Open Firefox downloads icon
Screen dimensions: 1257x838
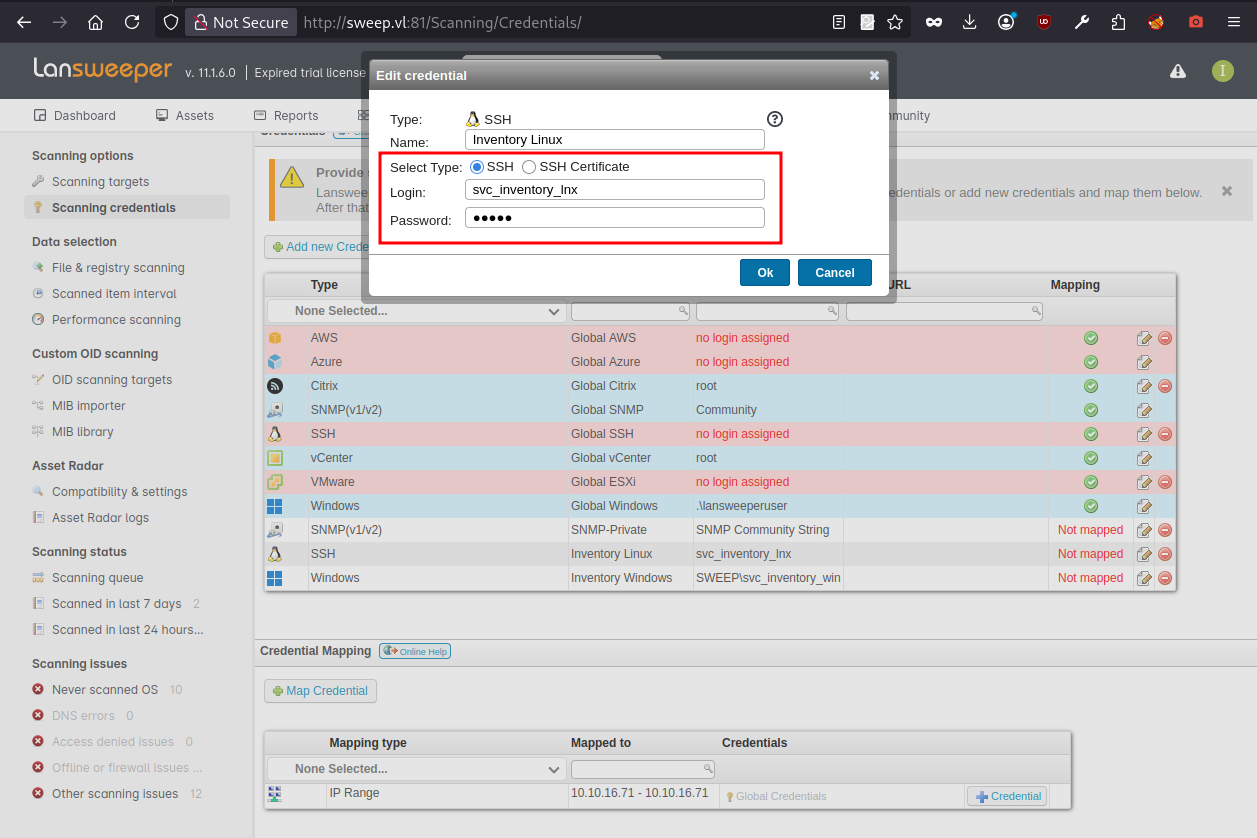969,22
